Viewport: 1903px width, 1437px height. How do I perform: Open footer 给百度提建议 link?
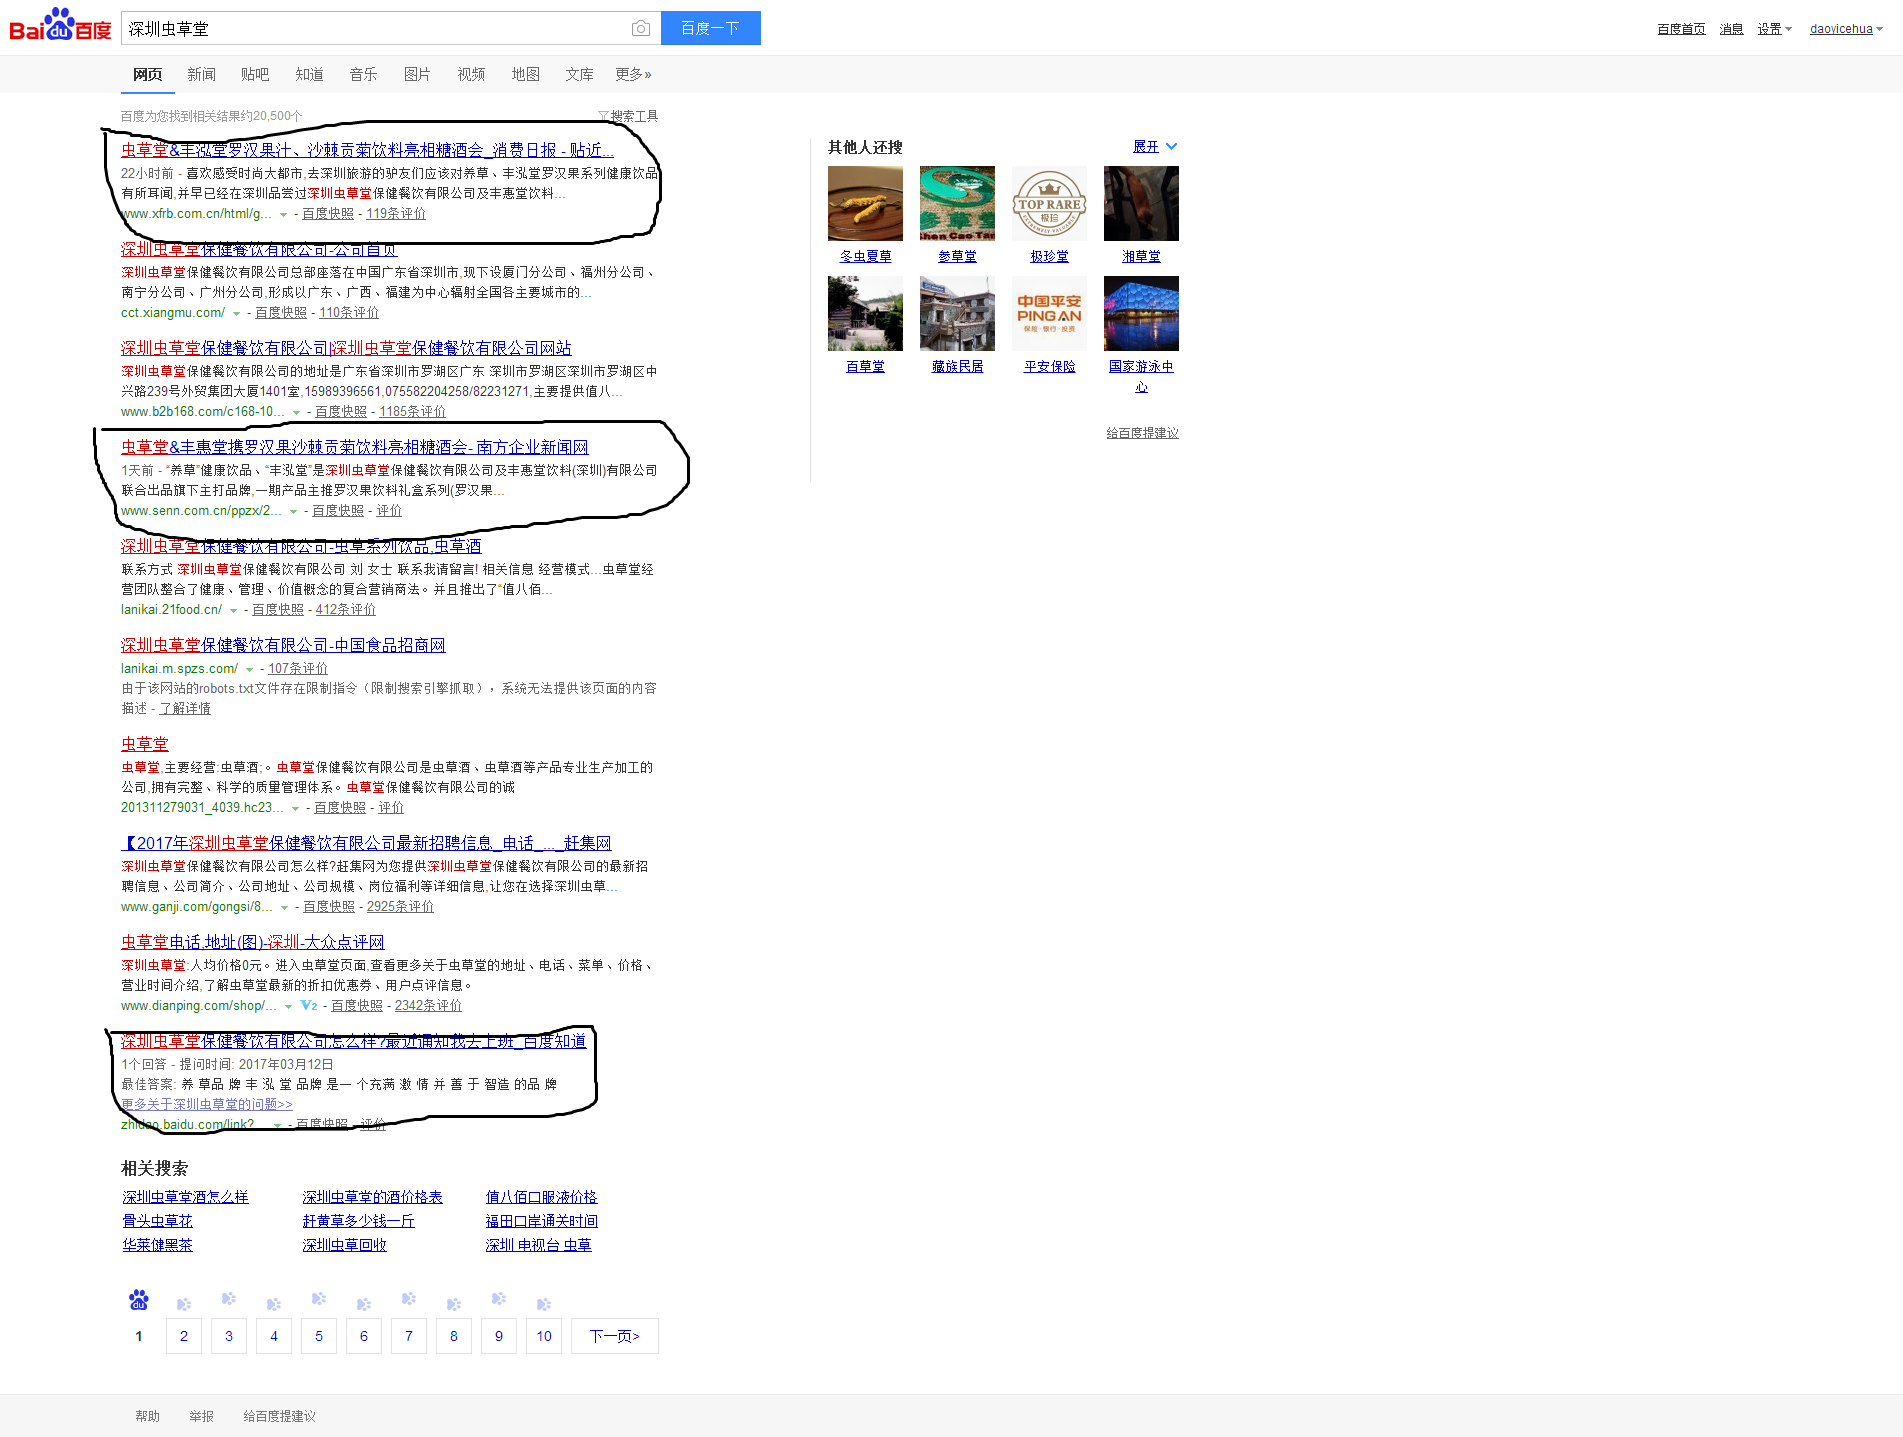(279, 1416)
